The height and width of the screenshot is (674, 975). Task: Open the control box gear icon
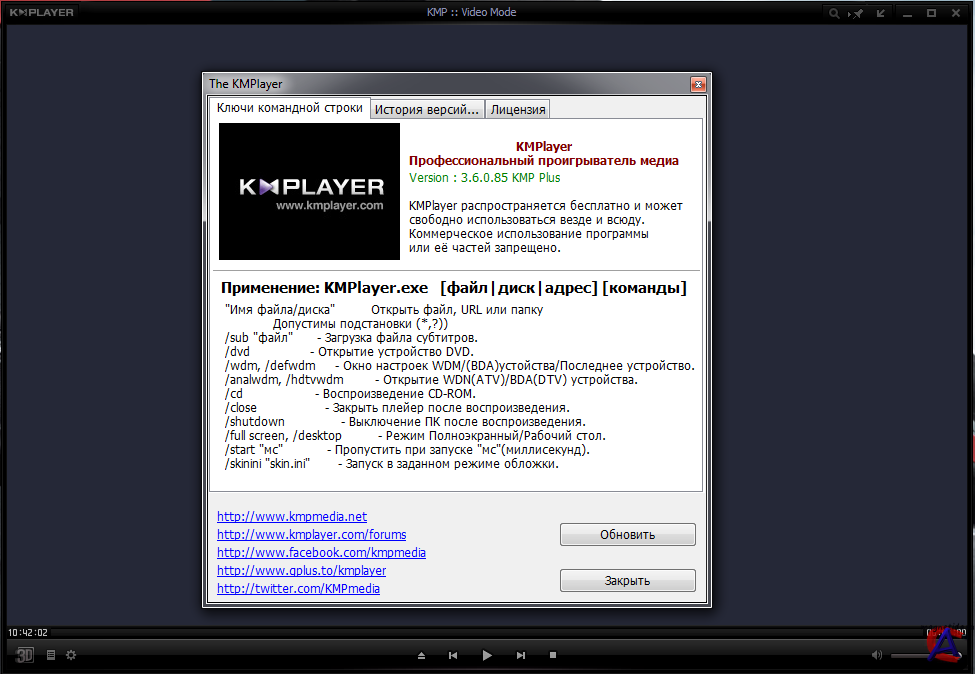click(71, 655)
